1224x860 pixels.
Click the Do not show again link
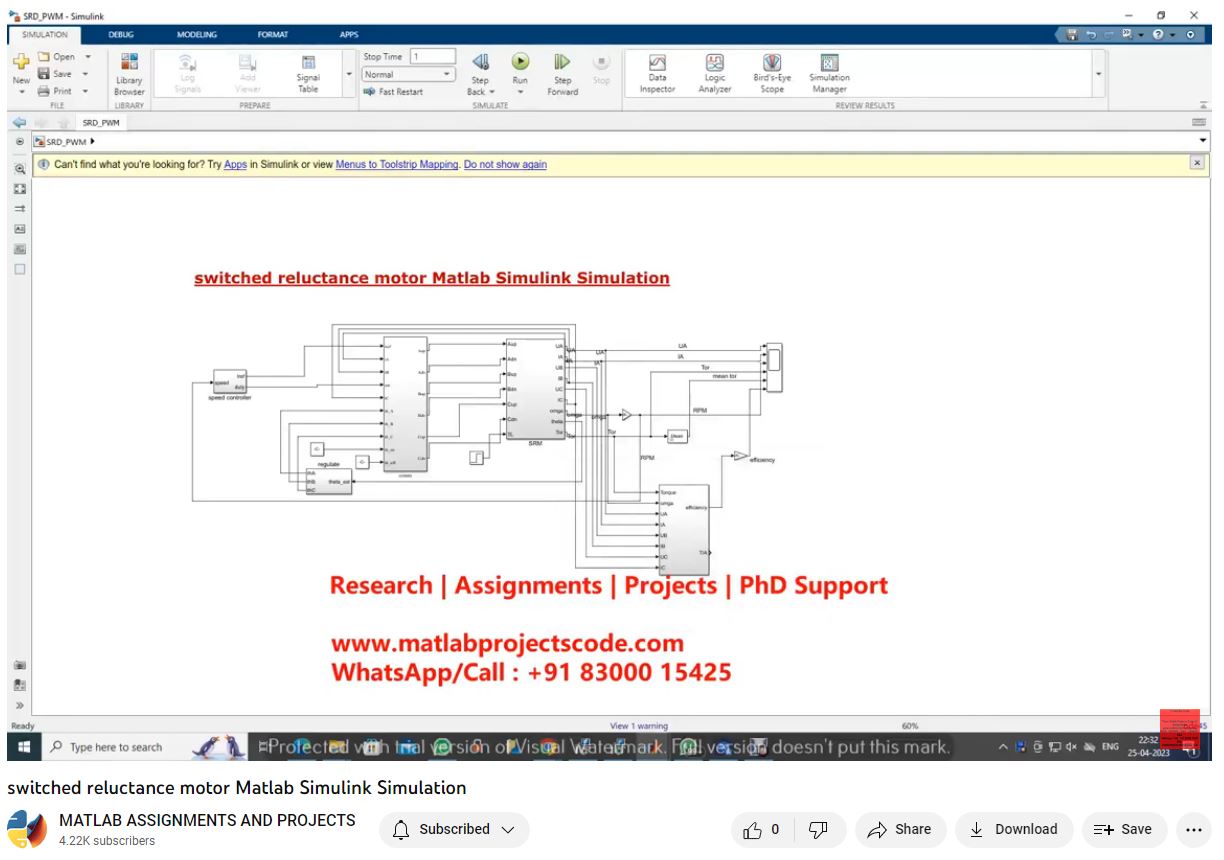click(x=505, y=165)
